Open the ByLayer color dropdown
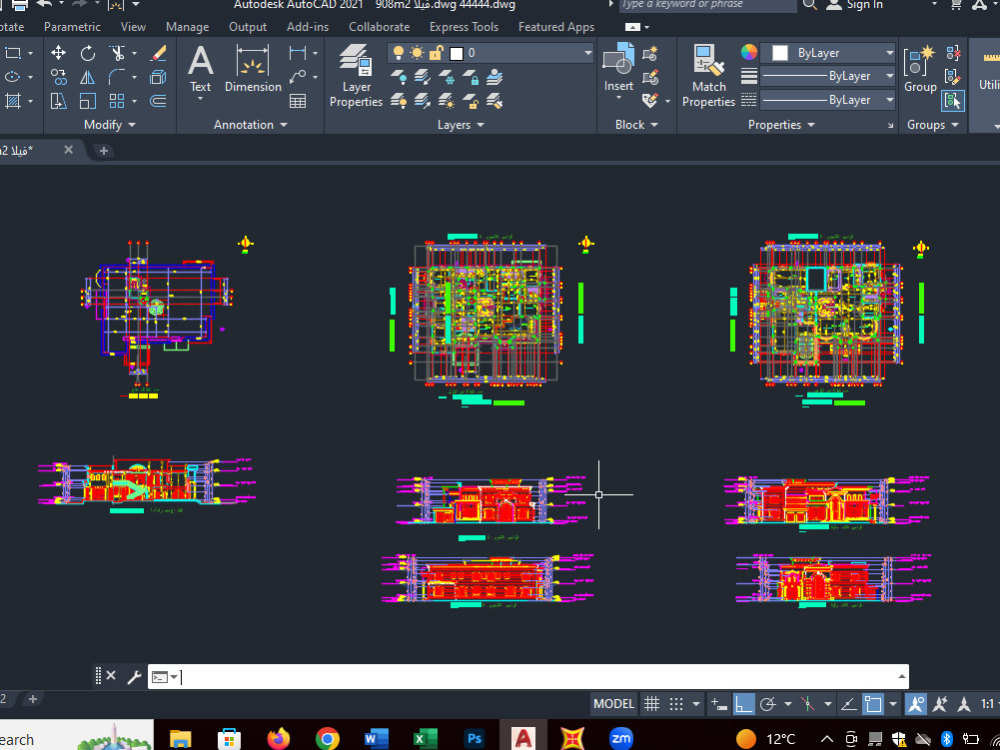Screen dimensions: 1000x750 pos(890,52)
